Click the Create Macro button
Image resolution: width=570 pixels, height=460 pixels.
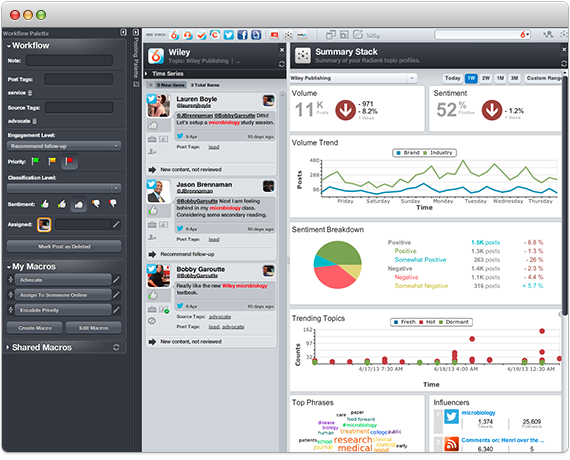[35, 328]
